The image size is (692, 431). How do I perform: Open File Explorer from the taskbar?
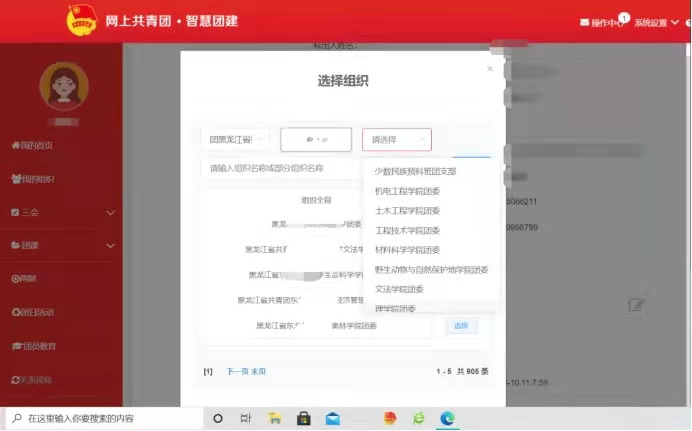click(x=273, y=418)
